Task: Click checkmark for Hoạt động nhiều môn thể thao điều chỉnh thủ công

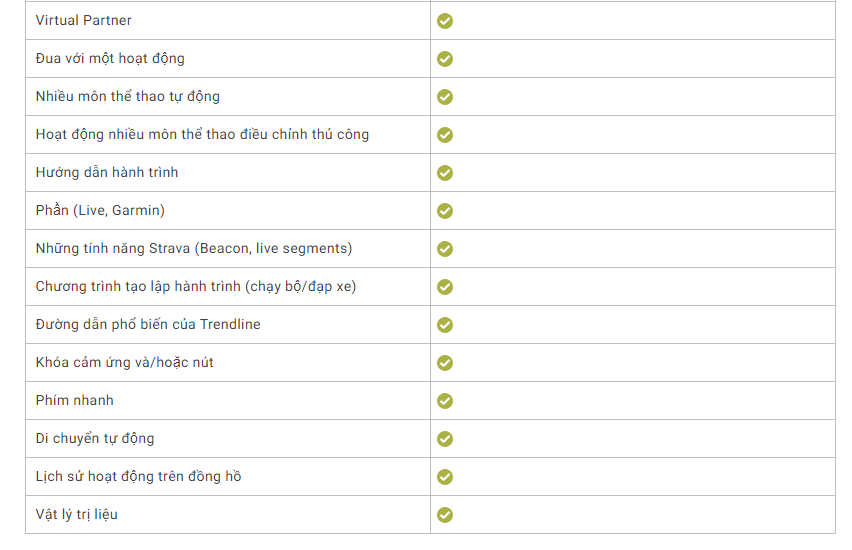Action: pos(444,135)
